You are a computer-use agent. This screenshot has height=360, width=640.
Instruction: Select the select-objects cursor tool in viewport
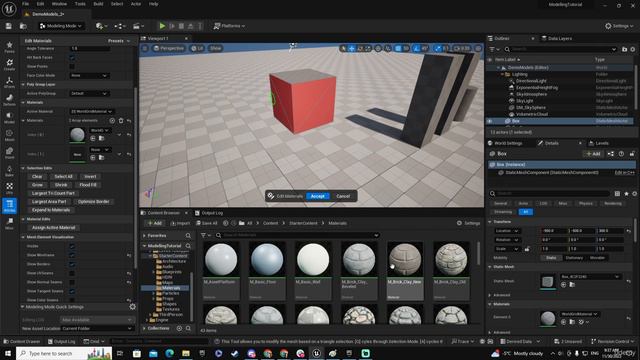point(343,49)
